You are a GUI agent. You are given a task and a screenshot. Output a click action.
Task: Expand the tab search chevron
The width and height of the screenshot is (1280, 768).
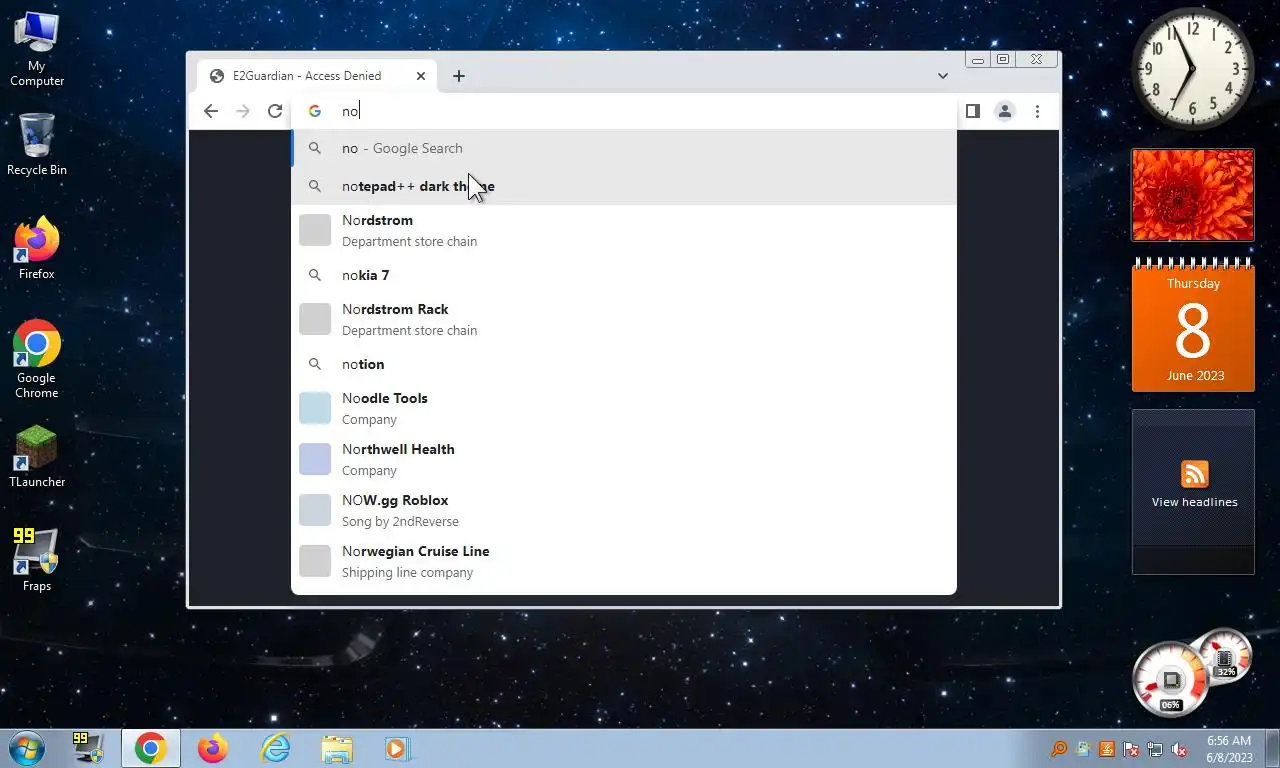click(x=942, y=76)
